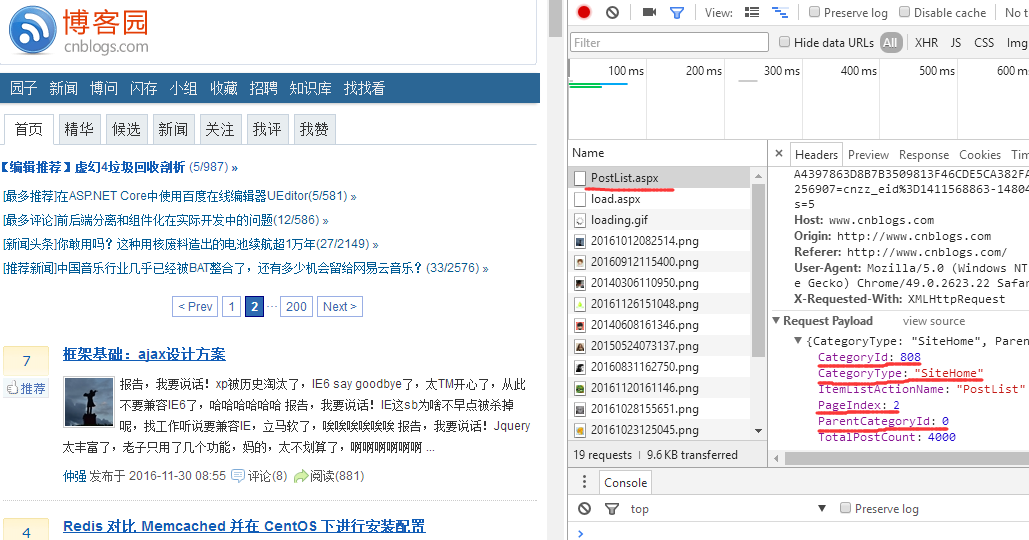Open author link 仲强
Image resolution: width=1029 pixels, height=540 pixels.
tap(74, 476)
